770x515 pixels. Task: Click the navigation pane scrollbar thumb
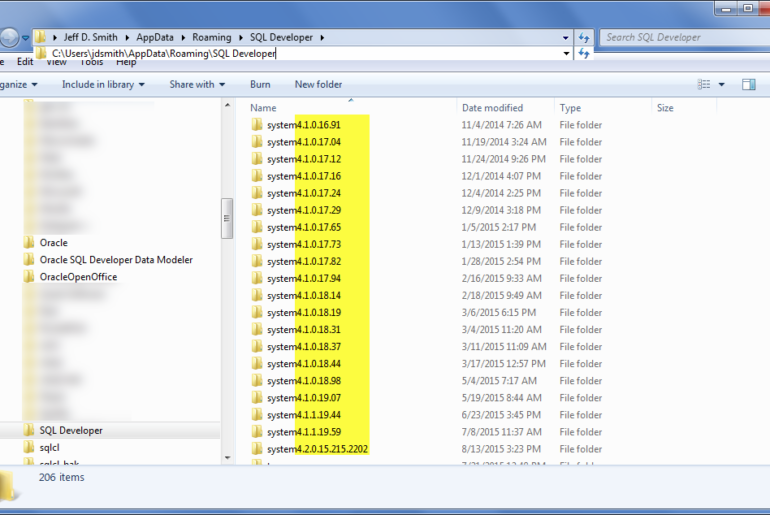pyautogui.click(x=227, y=218)
